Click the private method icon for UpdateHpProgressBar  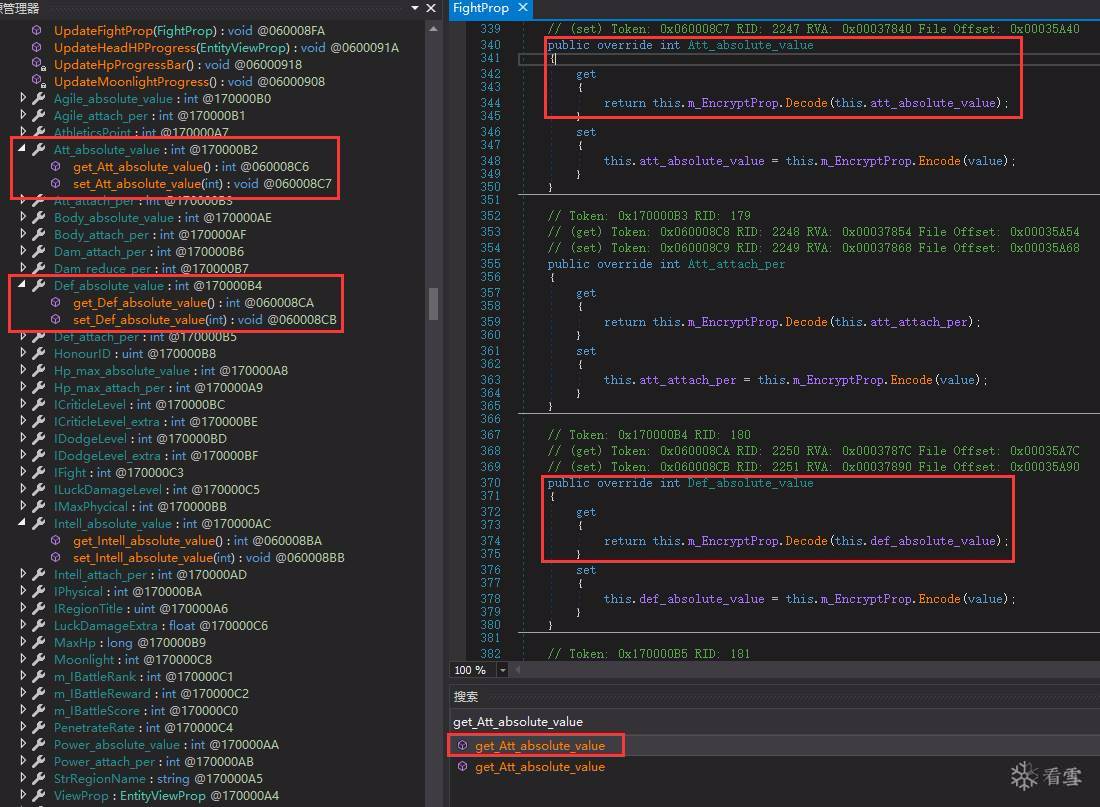pos(37,64)
